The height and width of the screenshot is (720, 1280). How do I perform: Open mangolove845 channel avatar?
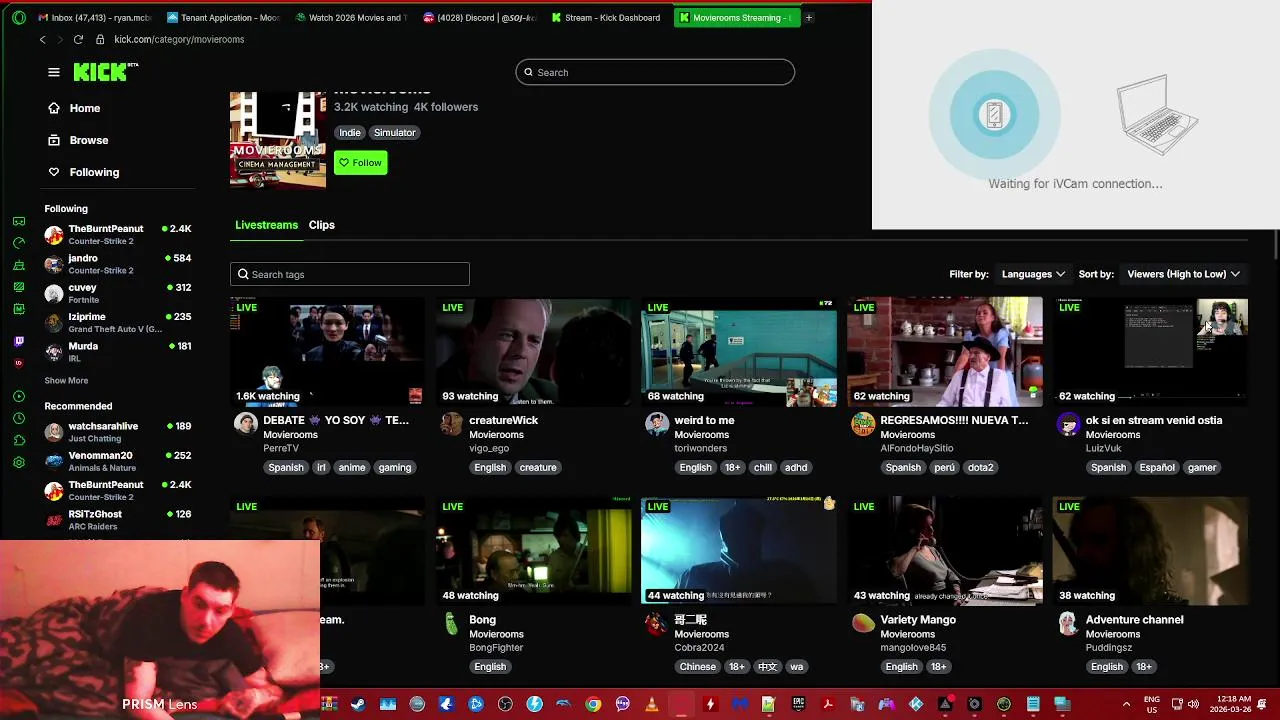tap(863, 623)
